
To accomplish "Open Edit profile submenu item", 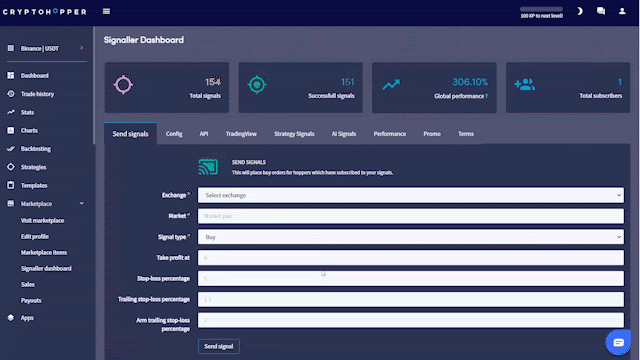I will 35,236.
